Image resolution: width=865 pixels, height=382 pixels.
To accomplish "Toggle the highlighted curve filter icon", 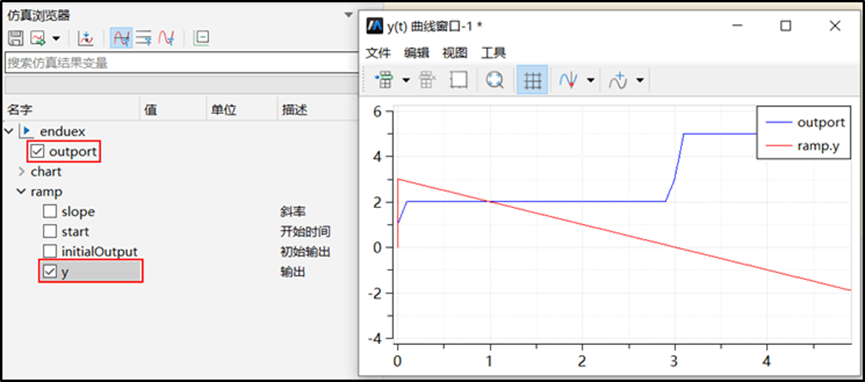I will point(121,38).
